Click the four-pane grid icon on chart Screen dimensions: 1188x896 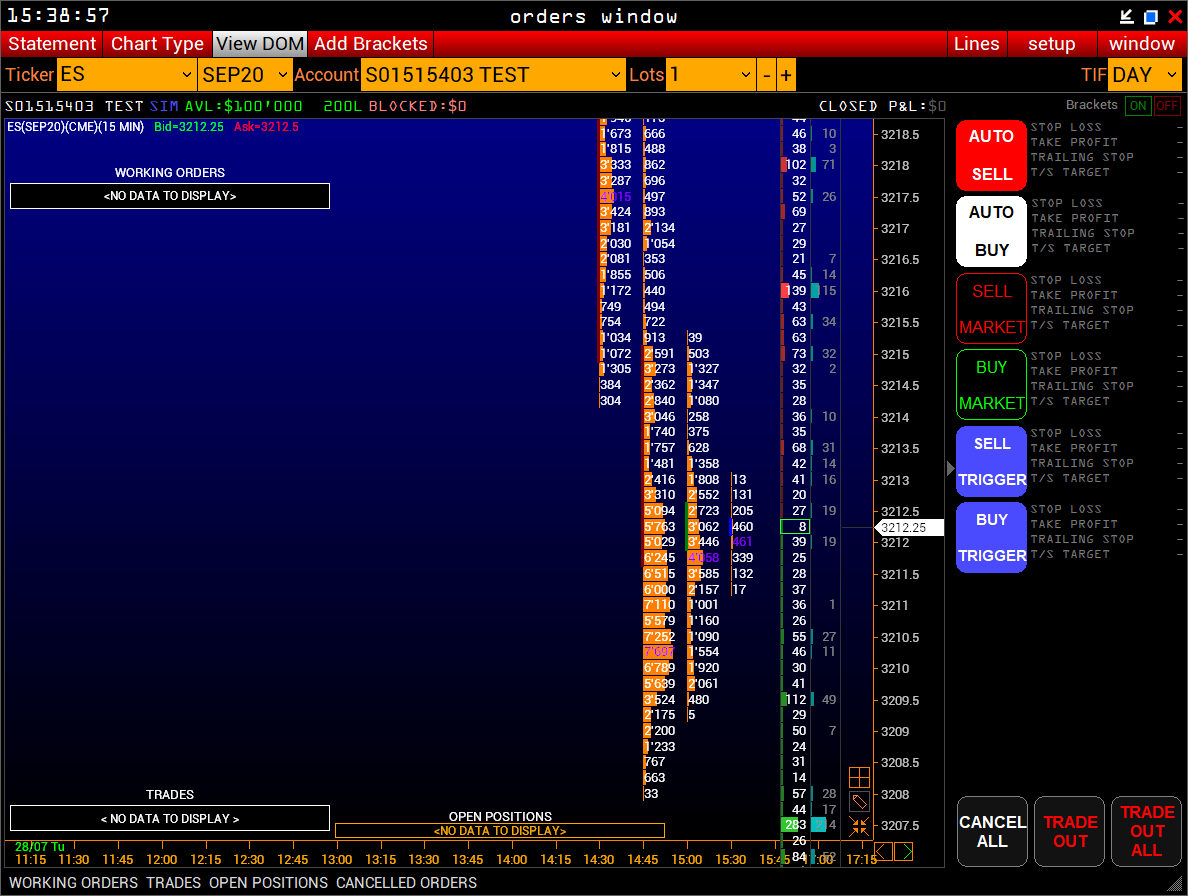coord(859,777)
